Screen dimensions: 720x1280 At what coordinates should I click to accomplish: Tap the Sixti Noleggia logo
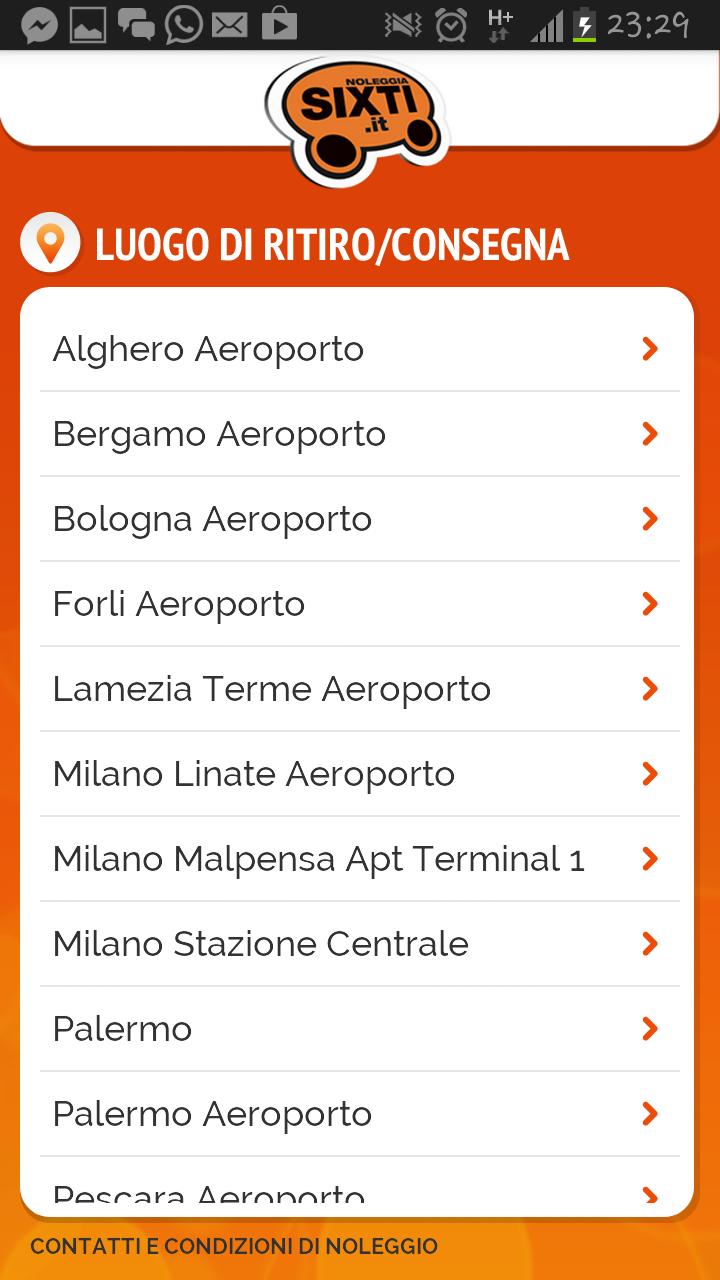tap(357, 120)
